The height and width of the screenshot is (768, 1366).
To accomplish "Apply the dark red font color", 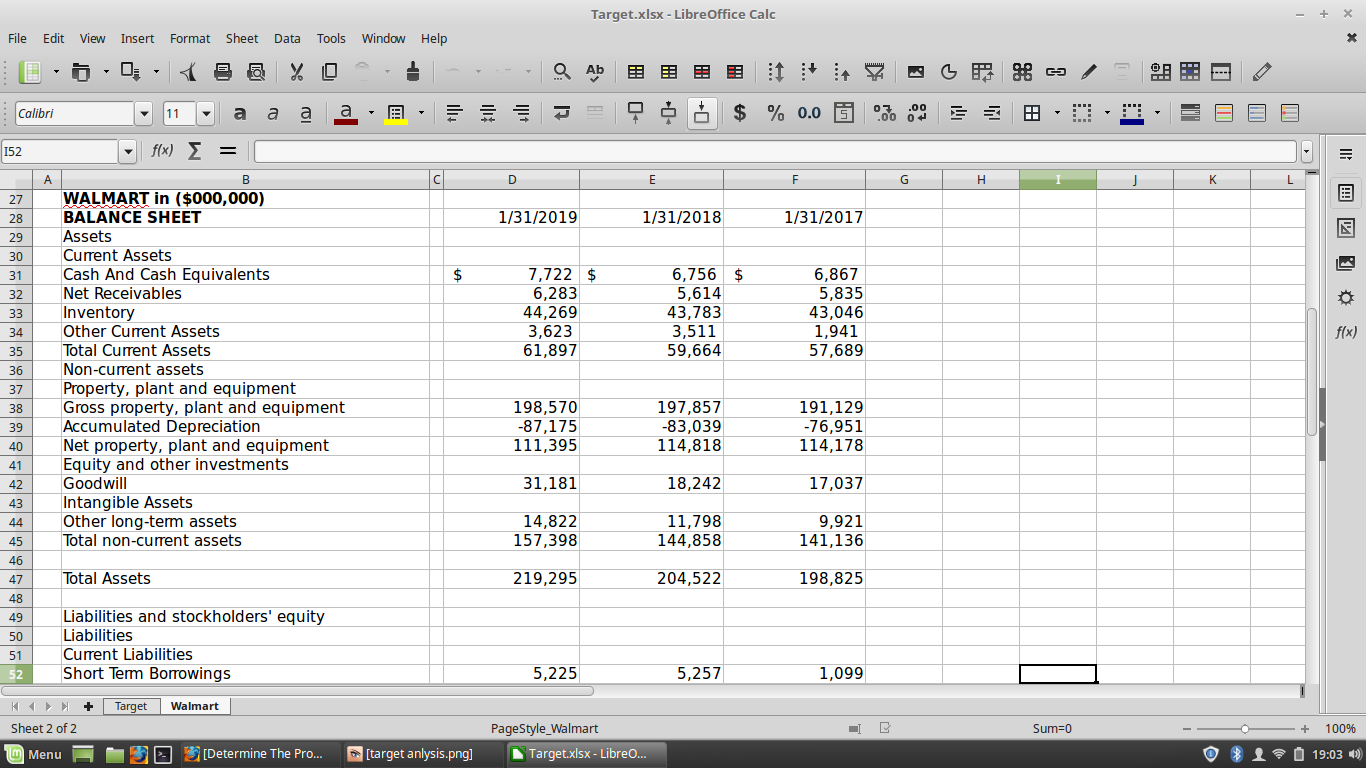I will point(346,113).
